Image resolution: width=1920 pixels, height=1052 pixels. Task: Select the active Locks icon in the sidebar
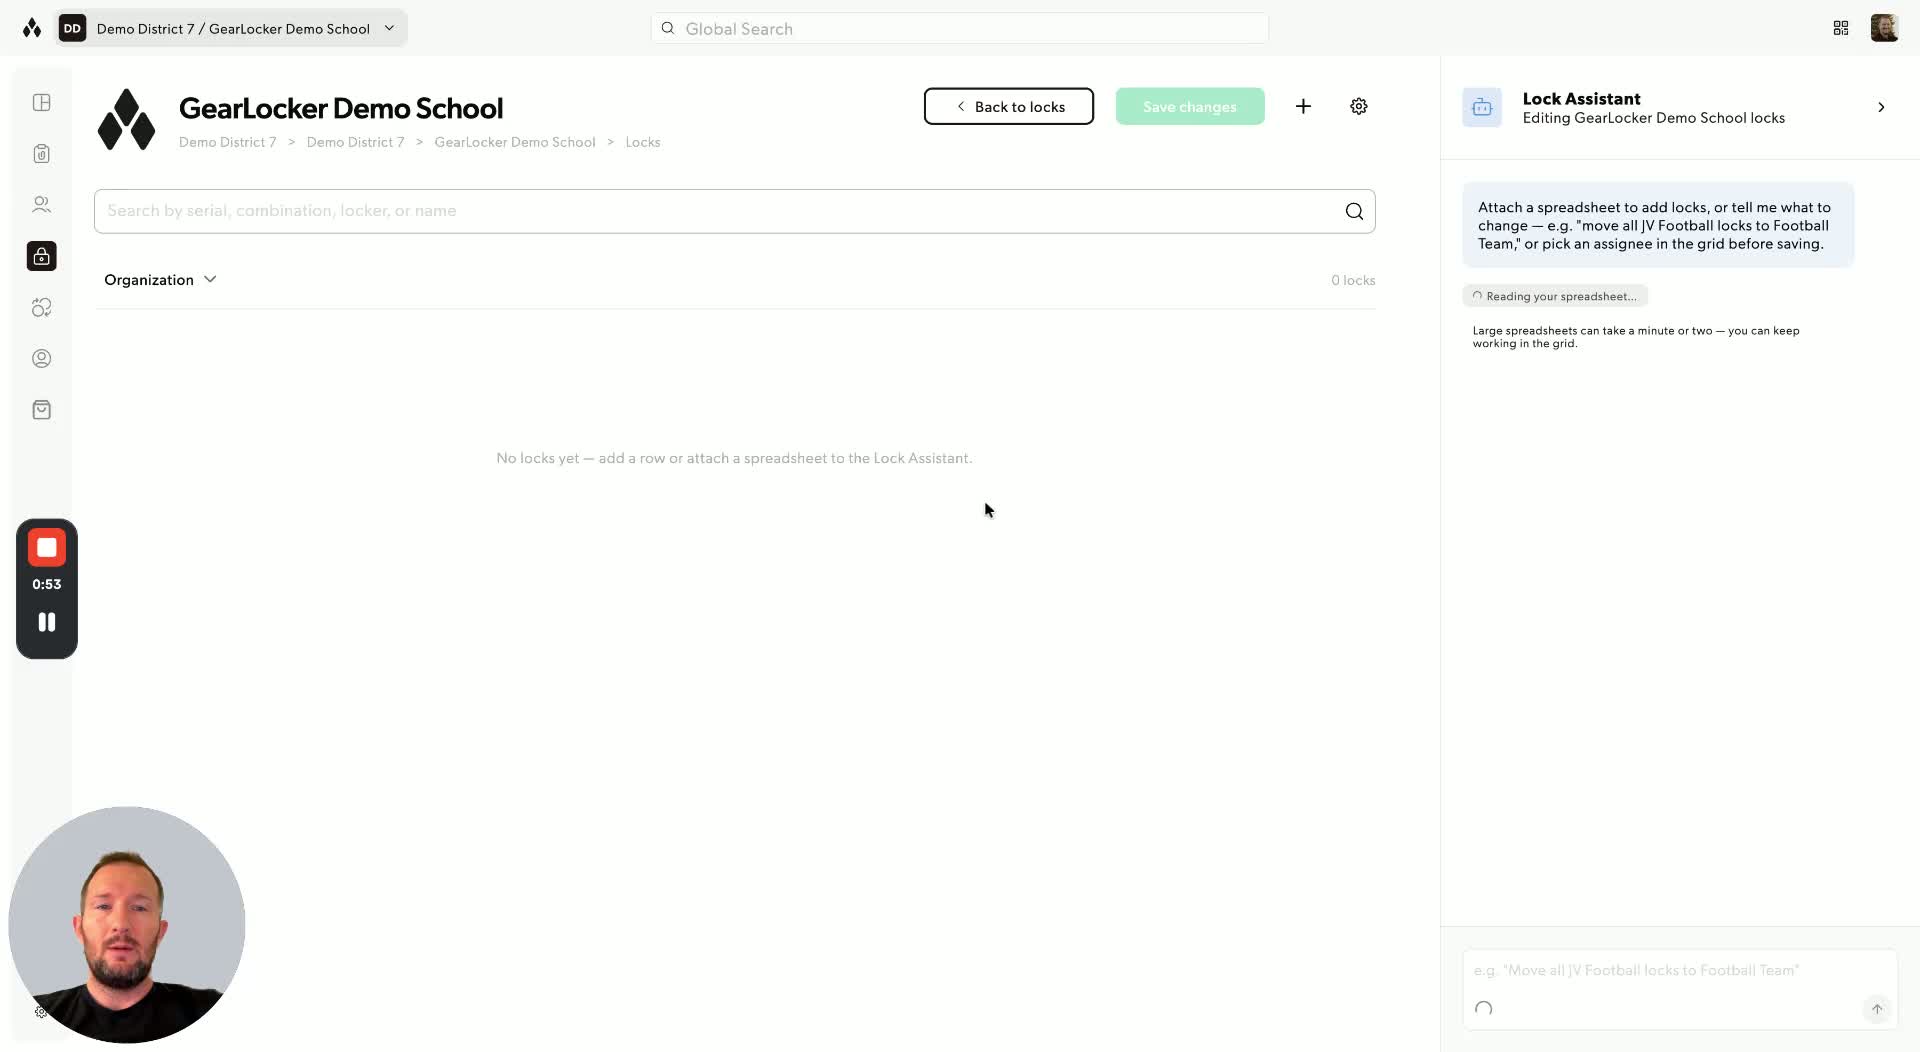coord(42,256)
